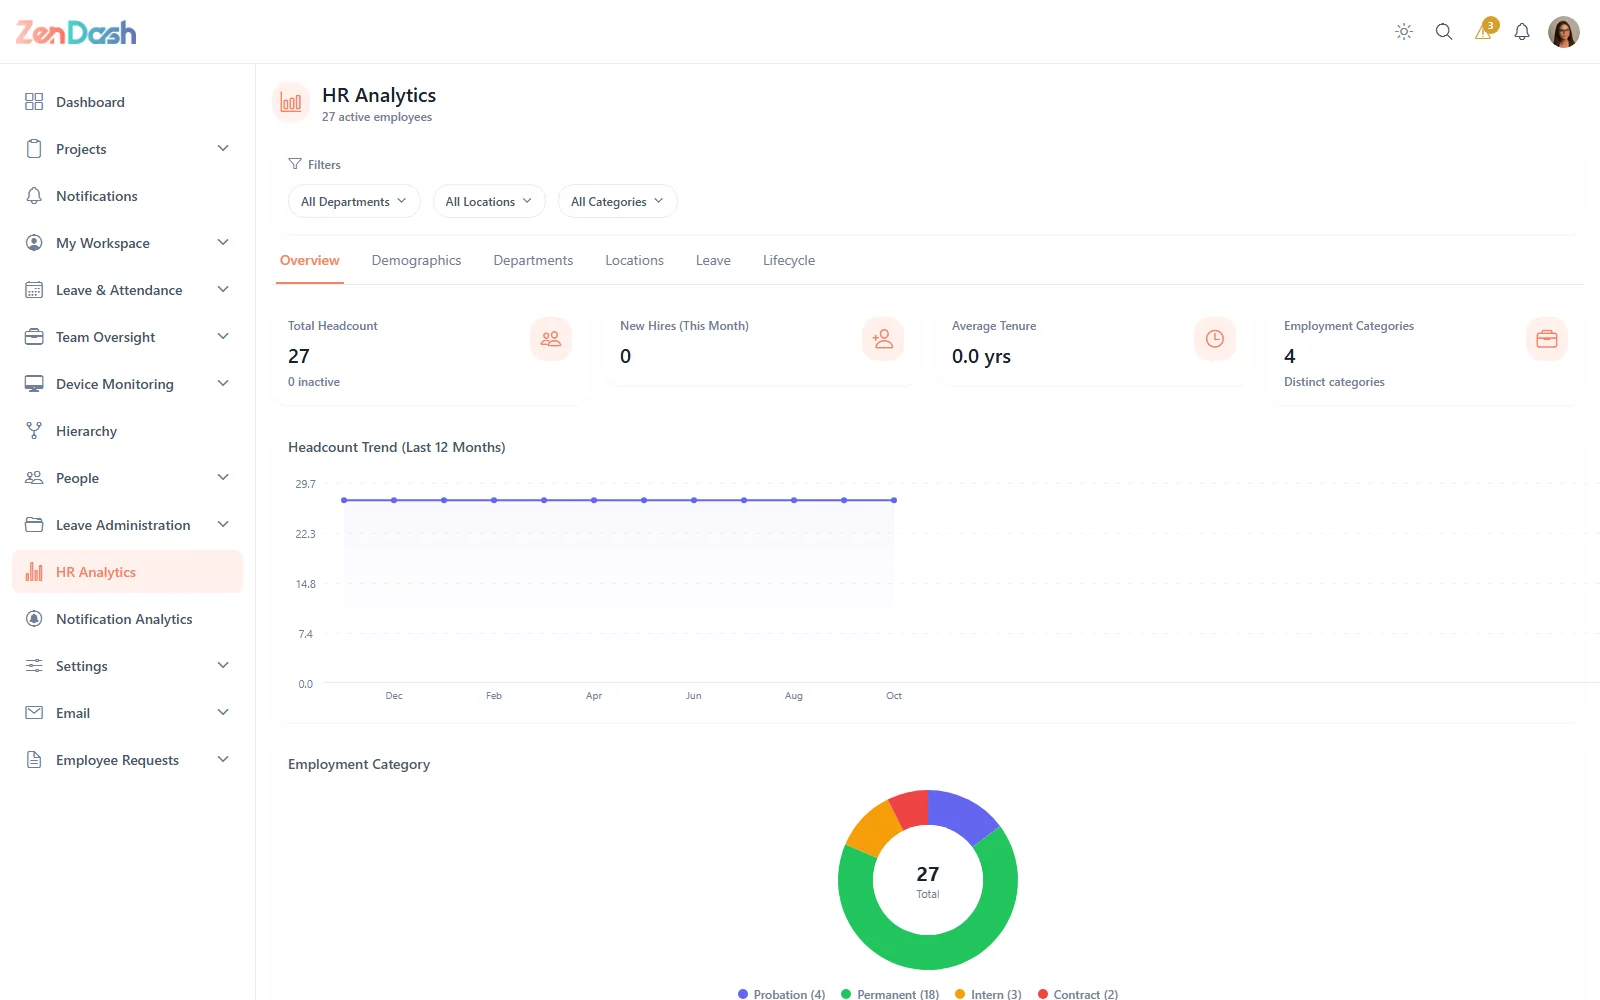Click the green Permanent donut segment
This screenshot has height=1000, width=1600.
tap(945, 950)
